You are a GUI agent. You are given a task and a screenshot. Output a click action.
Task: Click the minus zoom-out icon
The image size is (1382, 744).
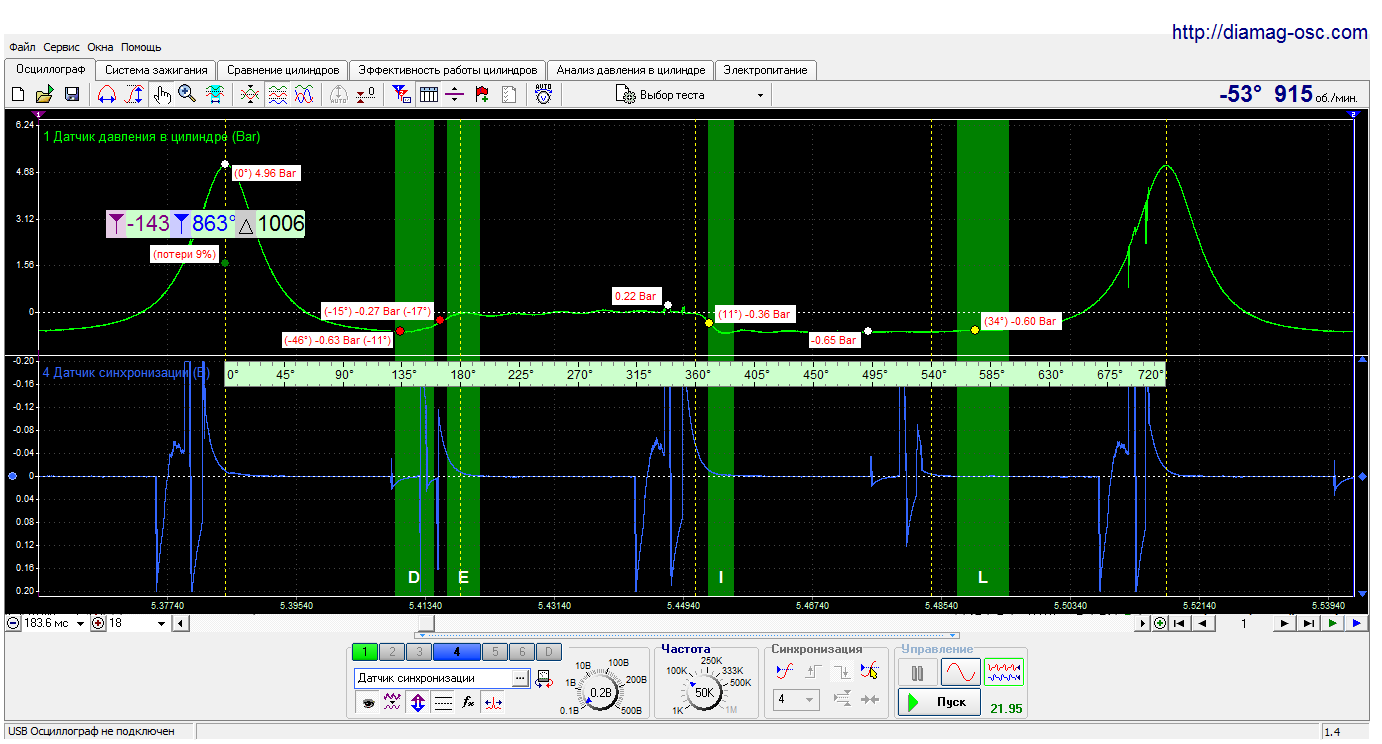tap(13, 623)
